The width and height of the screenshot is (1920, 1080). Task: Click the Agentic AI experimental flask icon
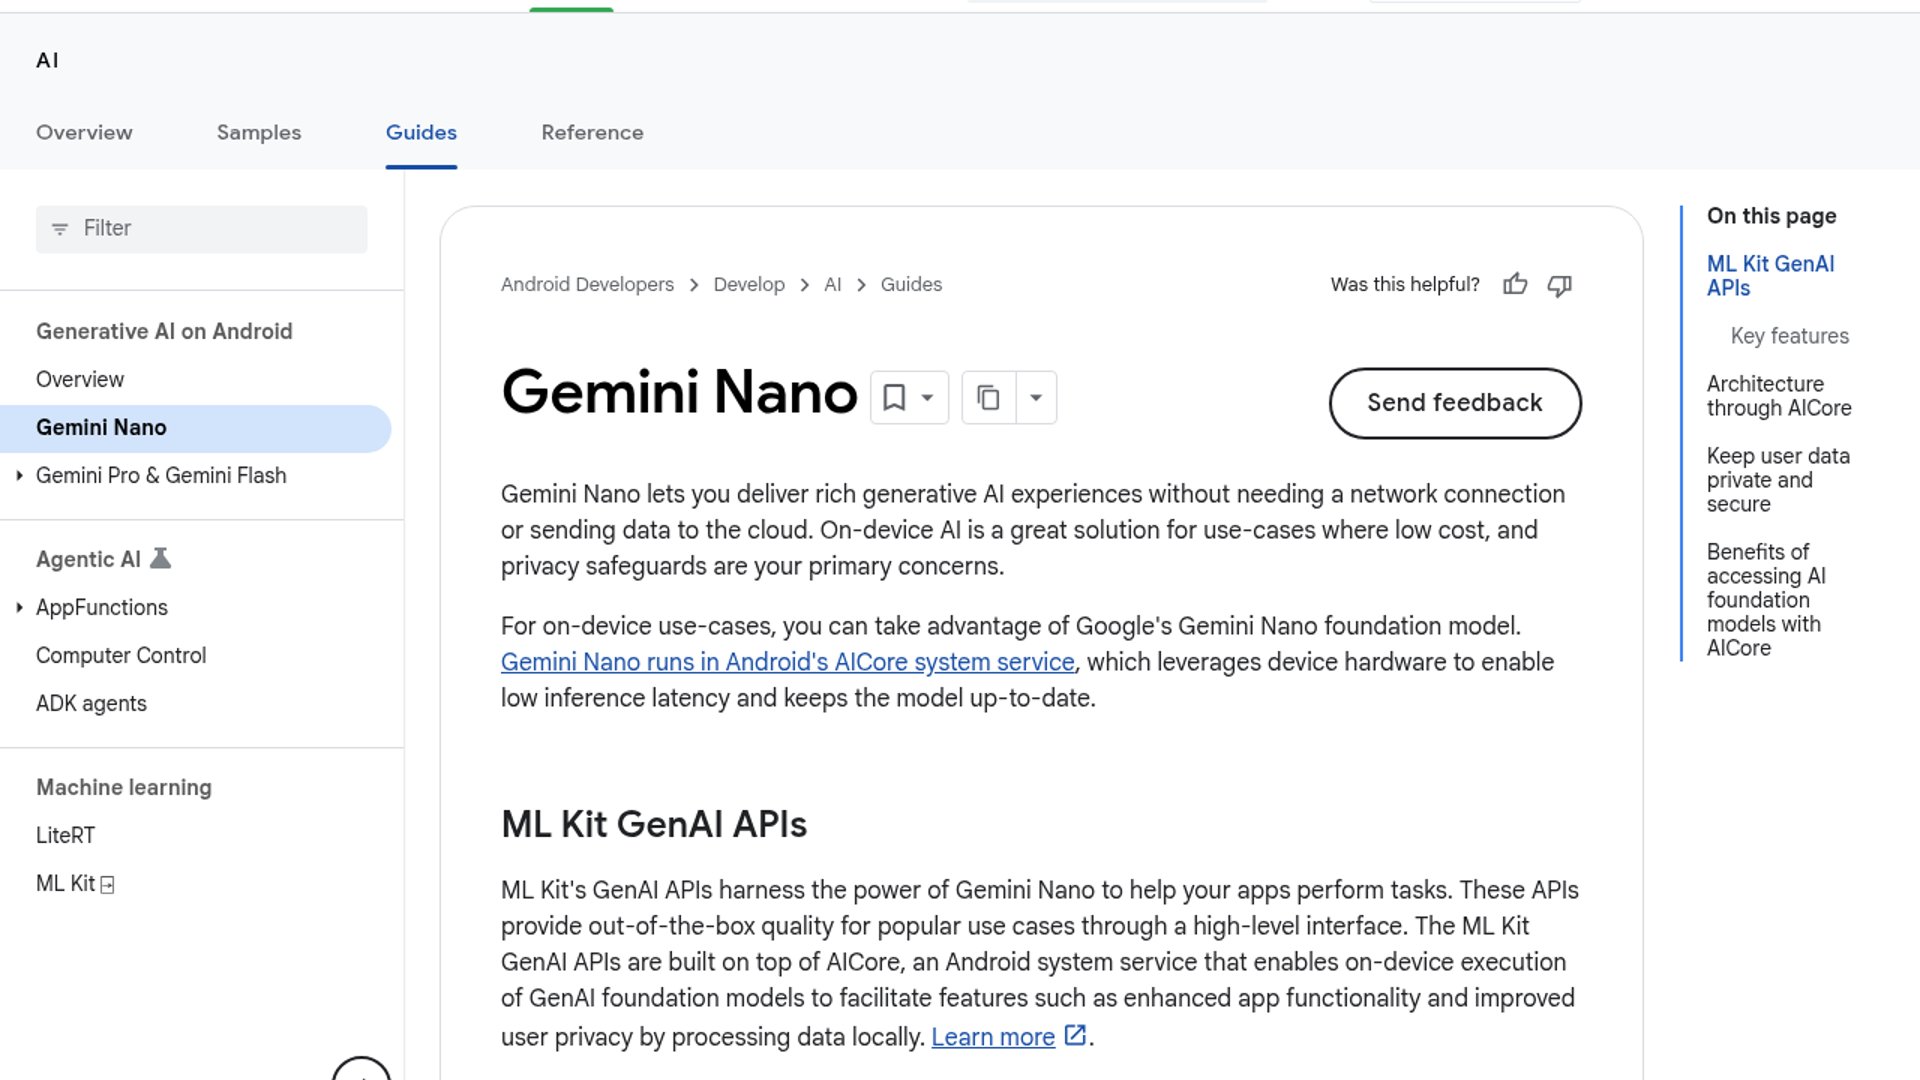(160, 559)
